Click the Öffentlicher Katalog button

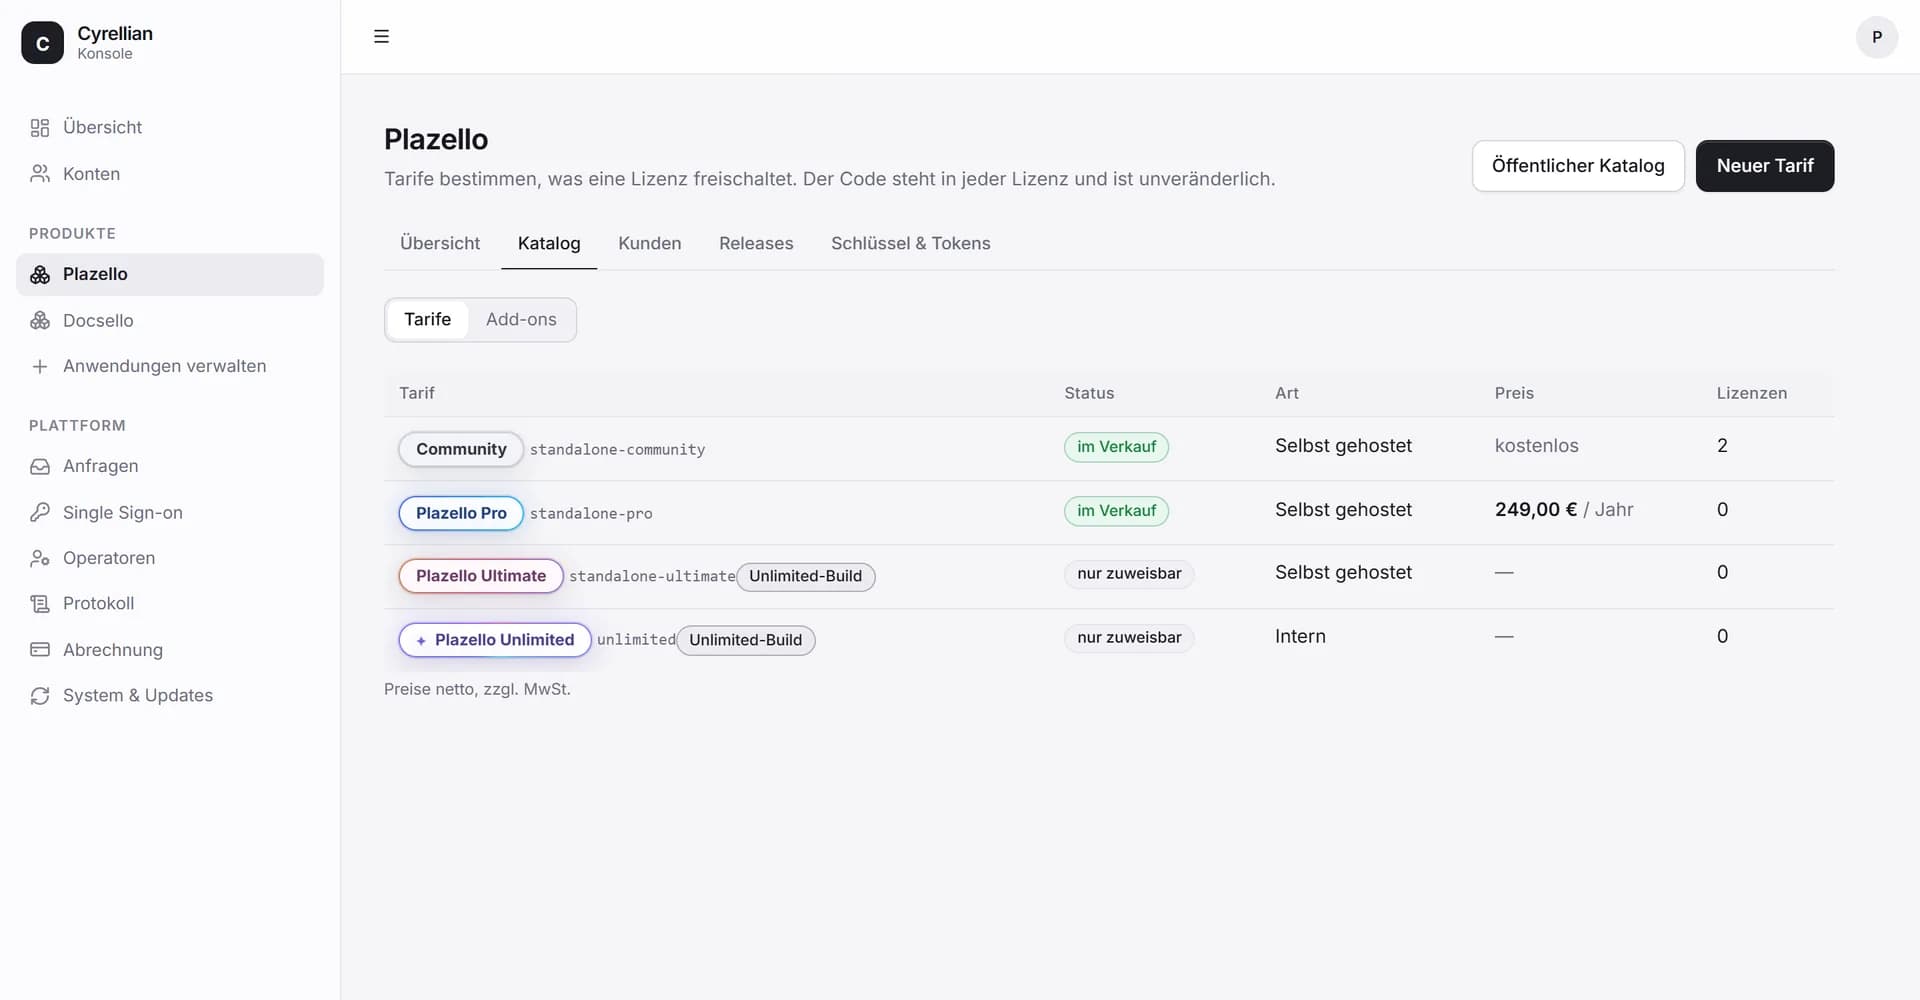(x=1578, y=166)
